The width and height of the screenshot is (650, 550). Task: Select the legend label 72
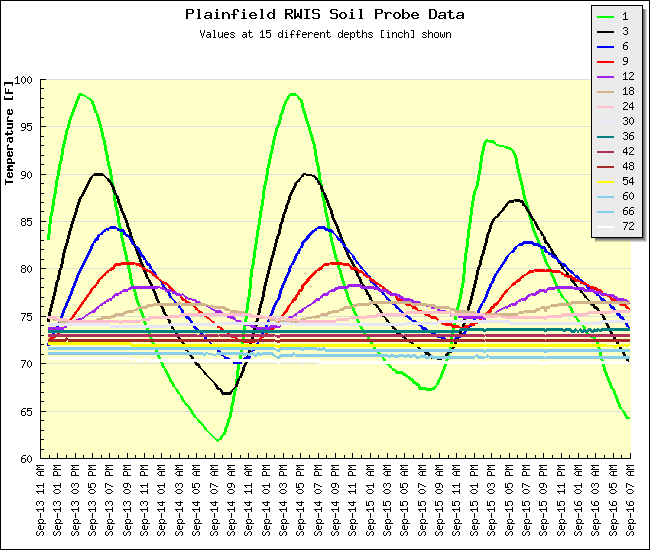coord(626,226)
